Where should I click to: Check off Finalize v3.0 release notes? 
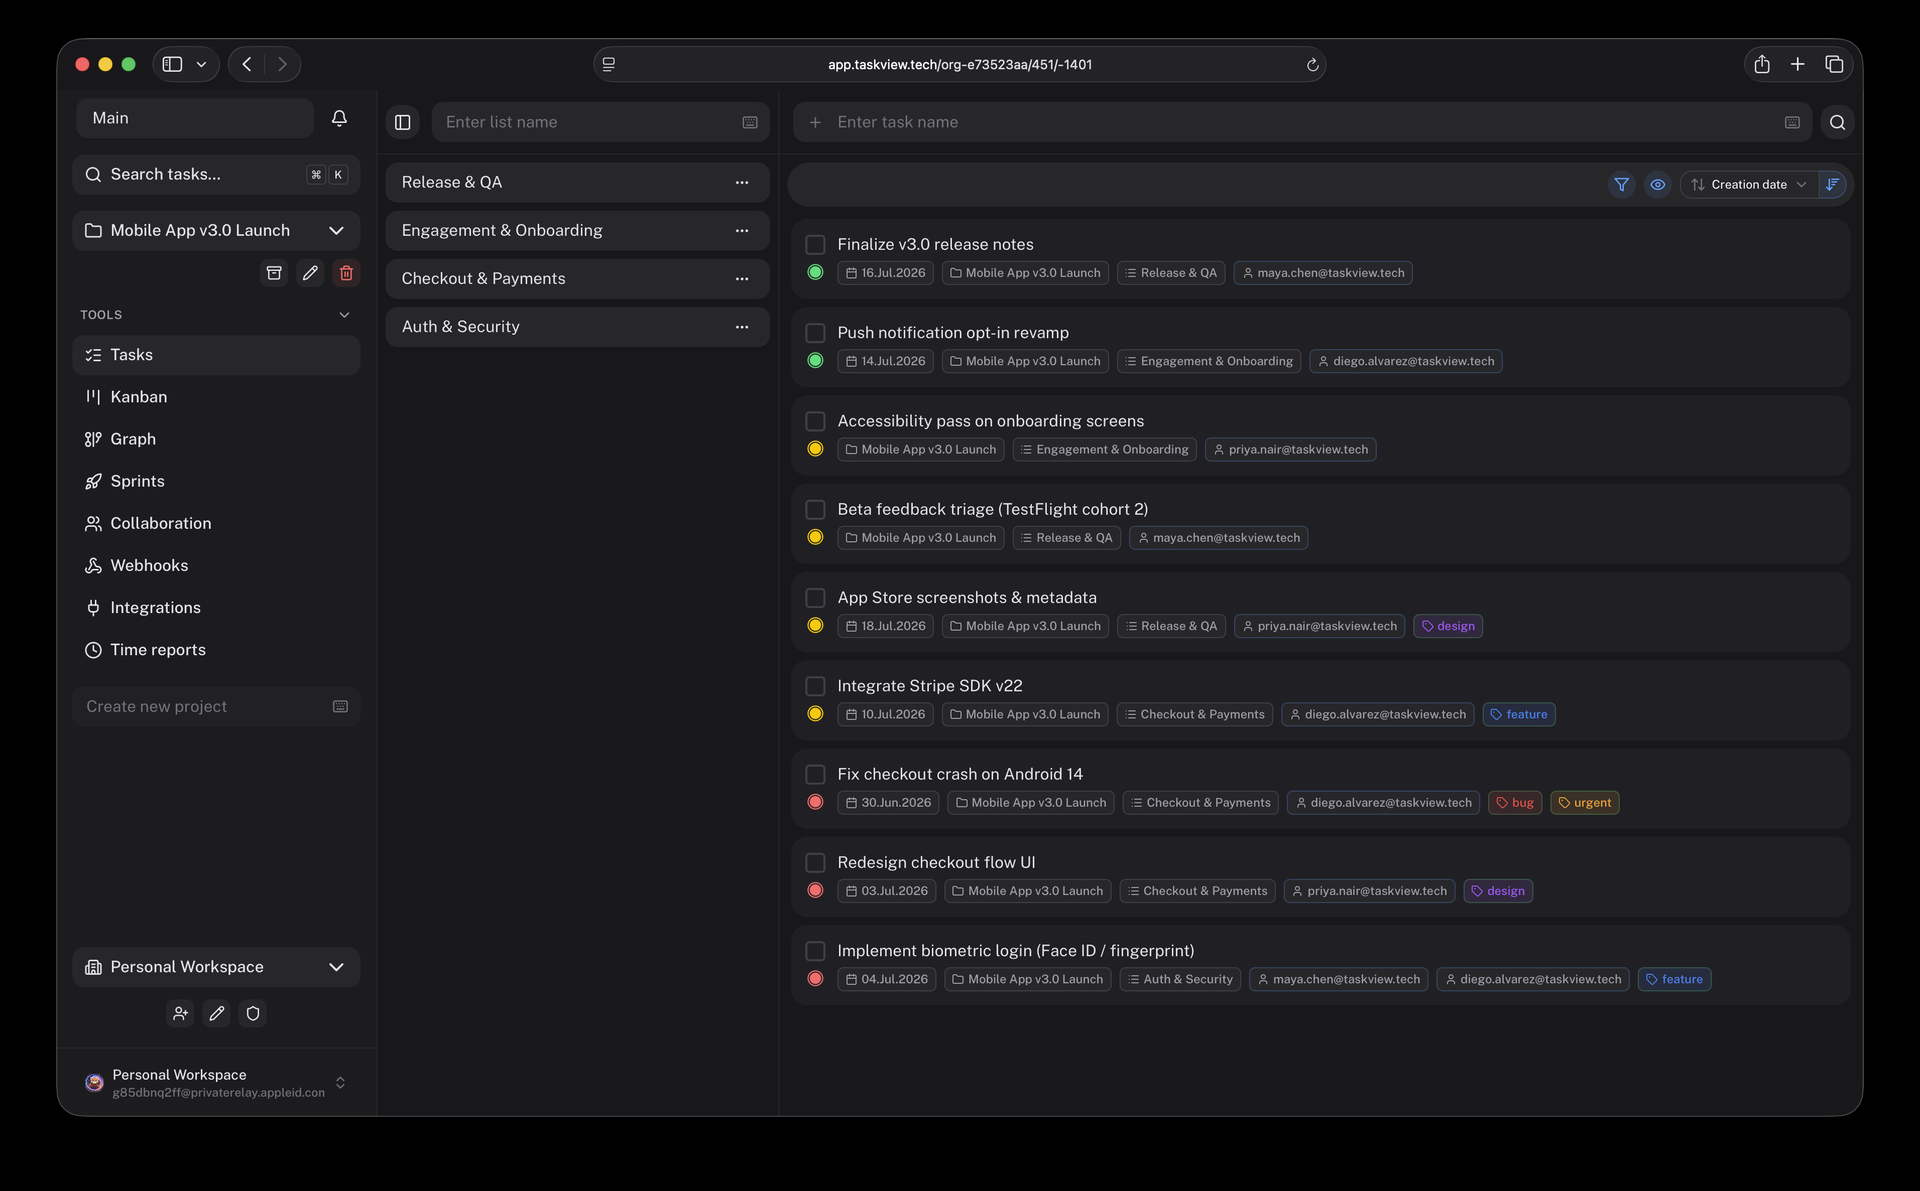[815, 244]
